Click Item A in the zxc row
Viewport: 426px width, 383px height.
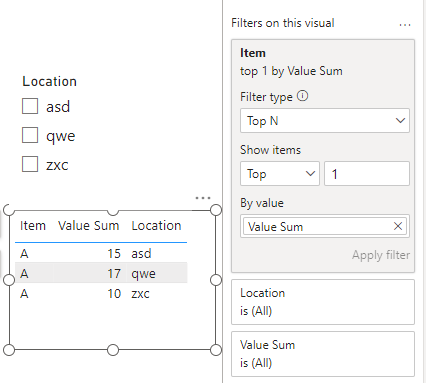click(24, 294)
